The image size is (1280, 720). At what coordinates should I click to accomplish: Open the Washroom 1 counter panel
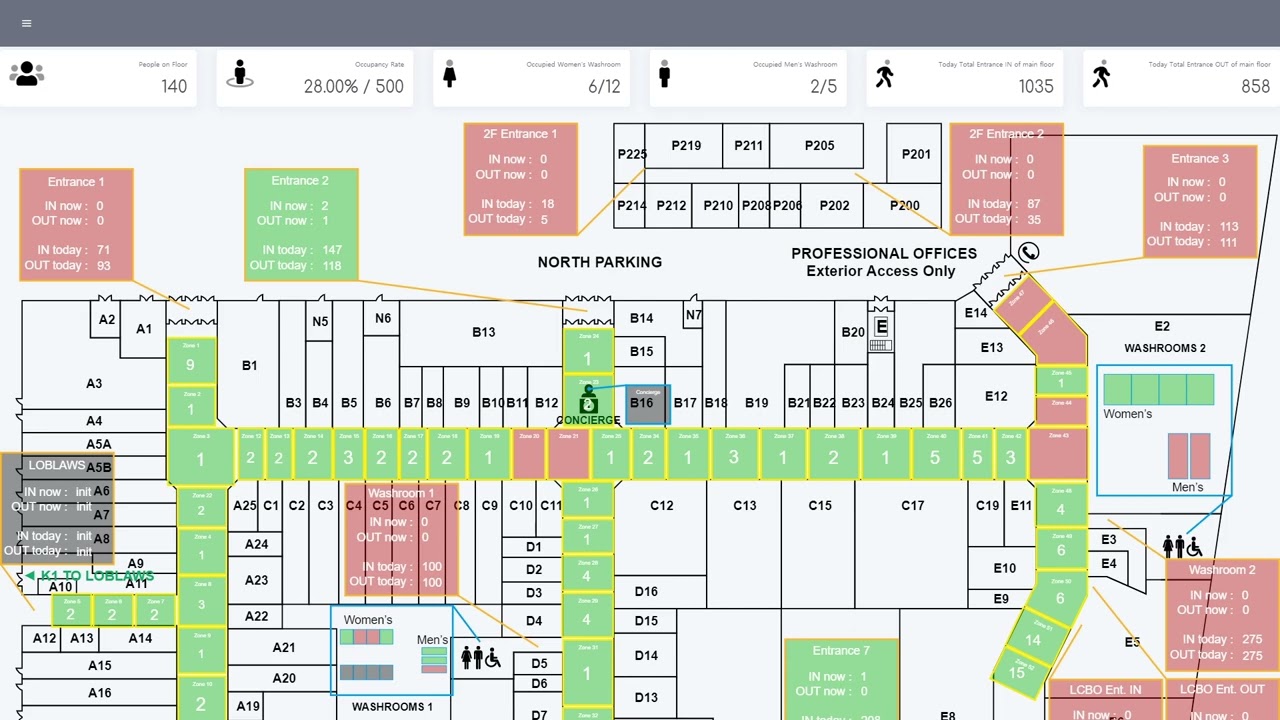(x=402, y=541)
